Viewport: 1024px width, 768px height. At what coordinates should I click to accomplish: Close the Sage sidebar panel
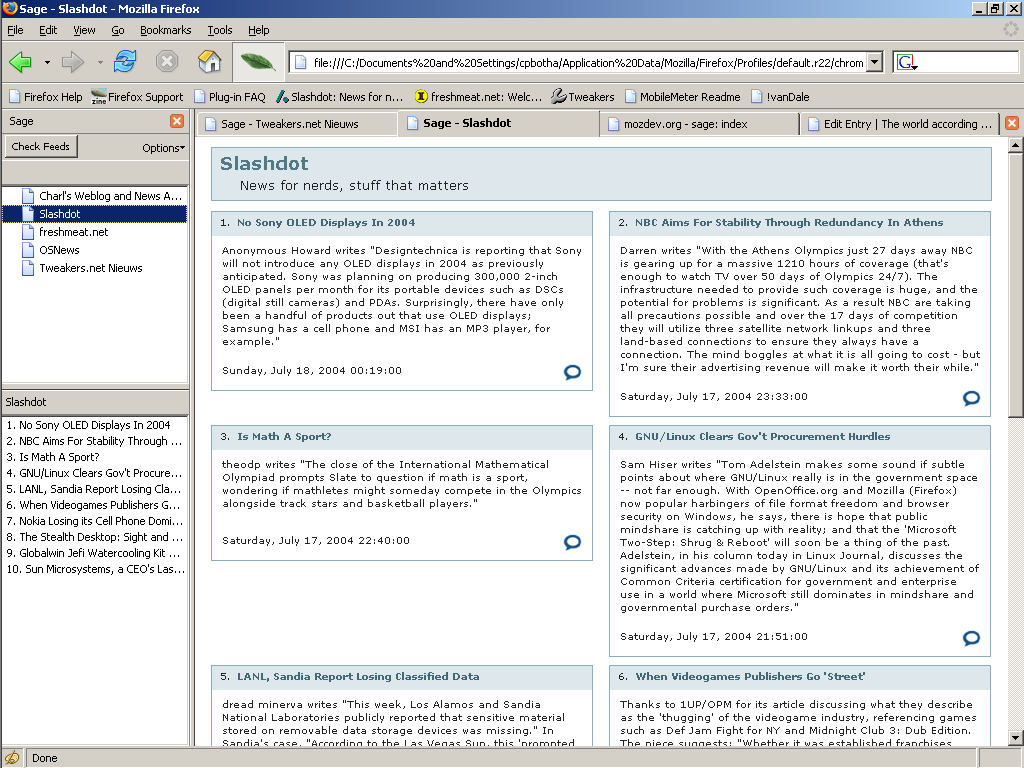177,121
